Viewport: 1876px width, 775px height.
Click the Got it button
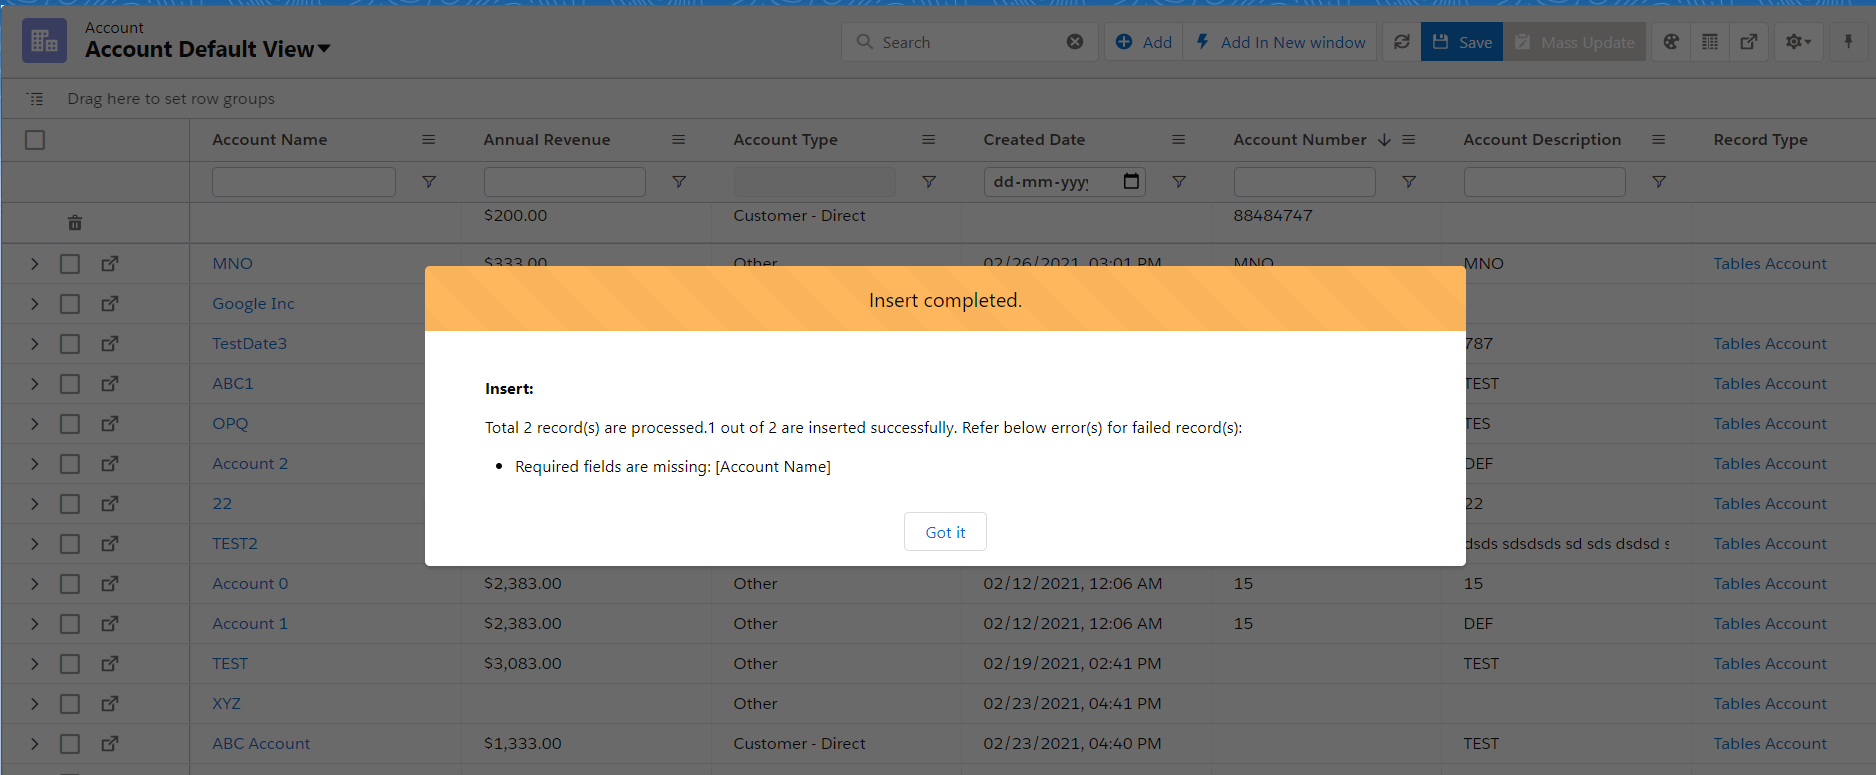(x=945, y=532)
